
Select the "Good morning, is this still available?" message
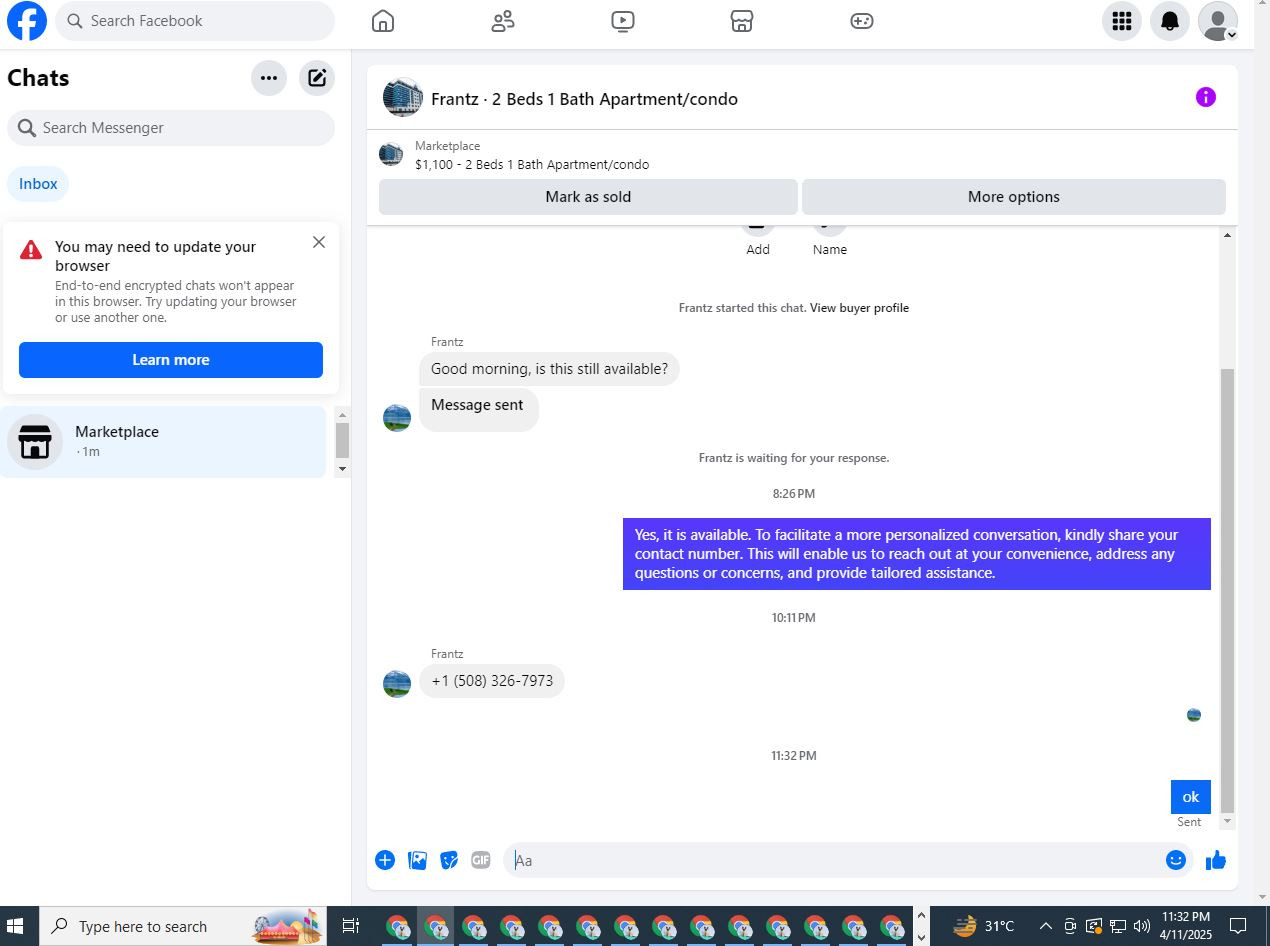pos(549,369)
